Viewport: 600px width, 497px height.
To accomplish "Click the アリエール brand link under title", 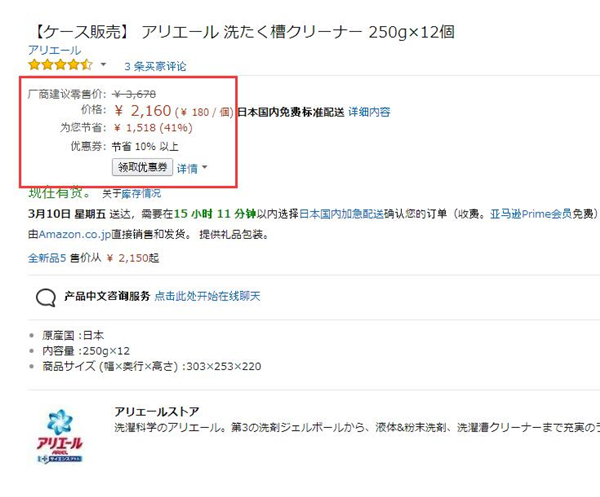I will 54,50.
